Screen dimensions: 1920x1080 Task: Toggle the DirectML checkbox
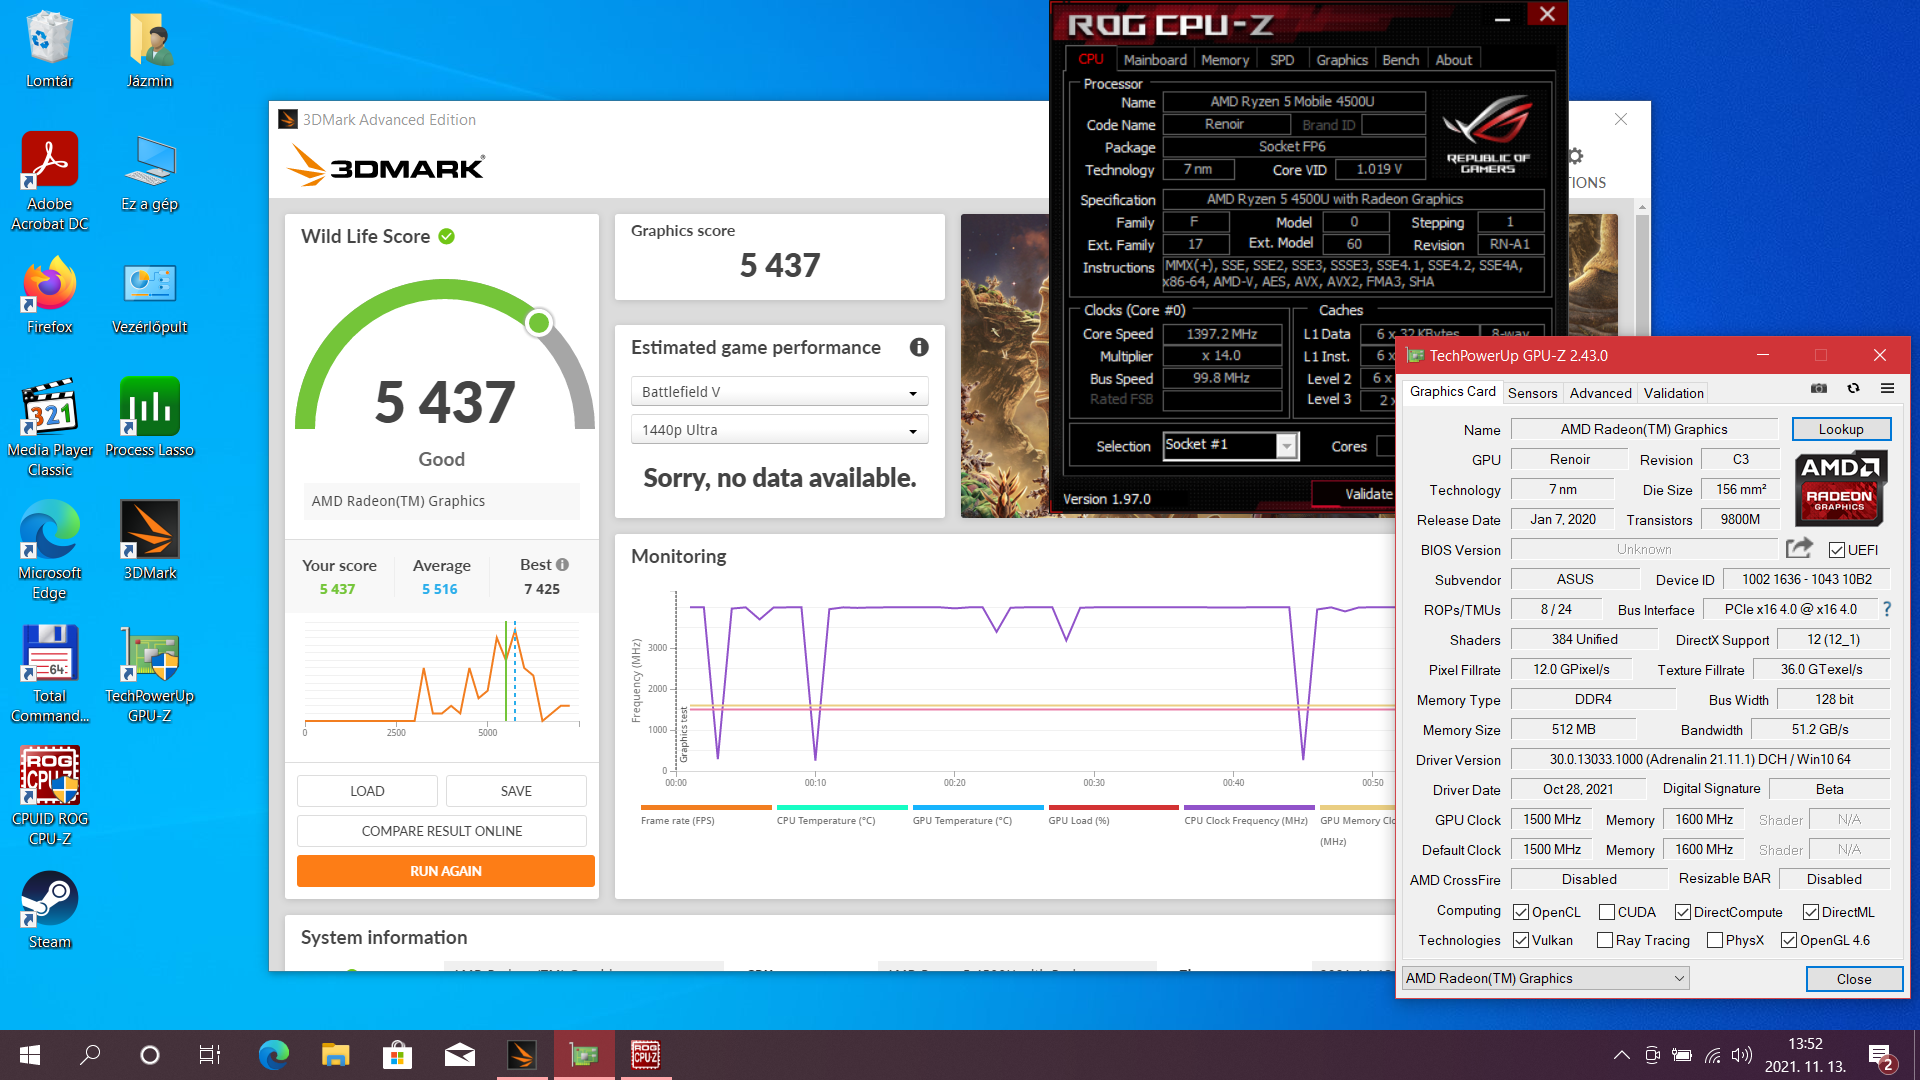[1811, 912]
